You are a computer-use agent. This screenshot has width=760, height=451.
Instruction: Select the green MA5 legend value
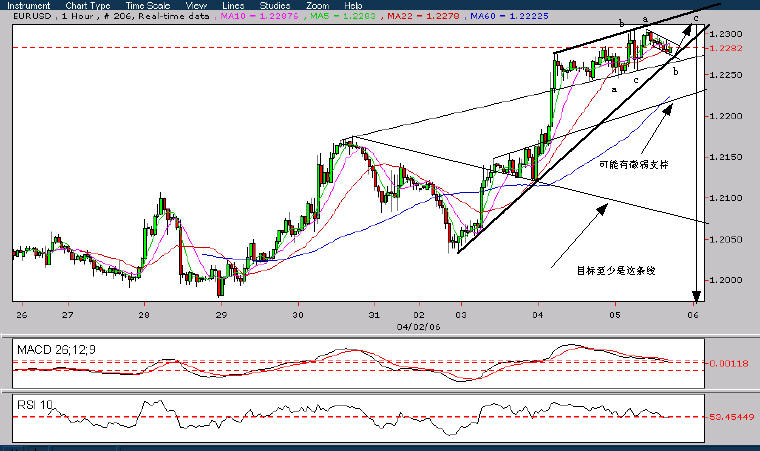pyautogui.click(x=342, y=16)
